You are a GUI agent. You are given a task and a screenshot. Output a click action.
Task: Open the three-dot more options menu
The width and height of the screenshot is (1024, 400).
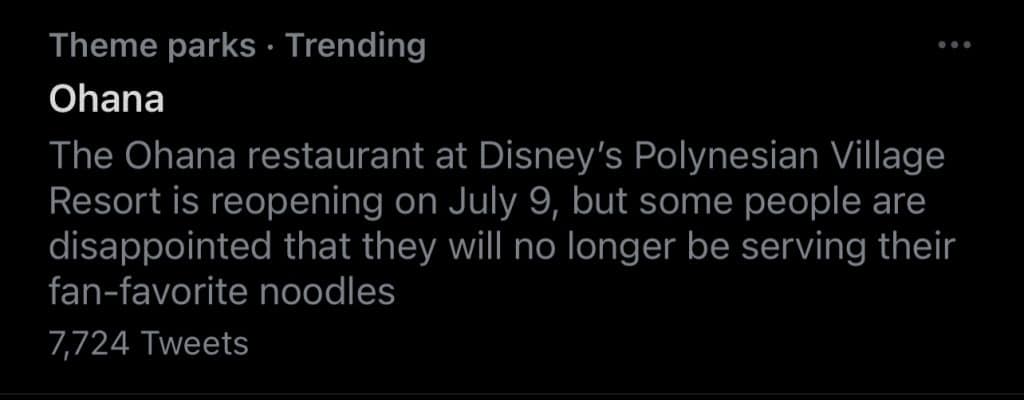[x=954, y=46]
